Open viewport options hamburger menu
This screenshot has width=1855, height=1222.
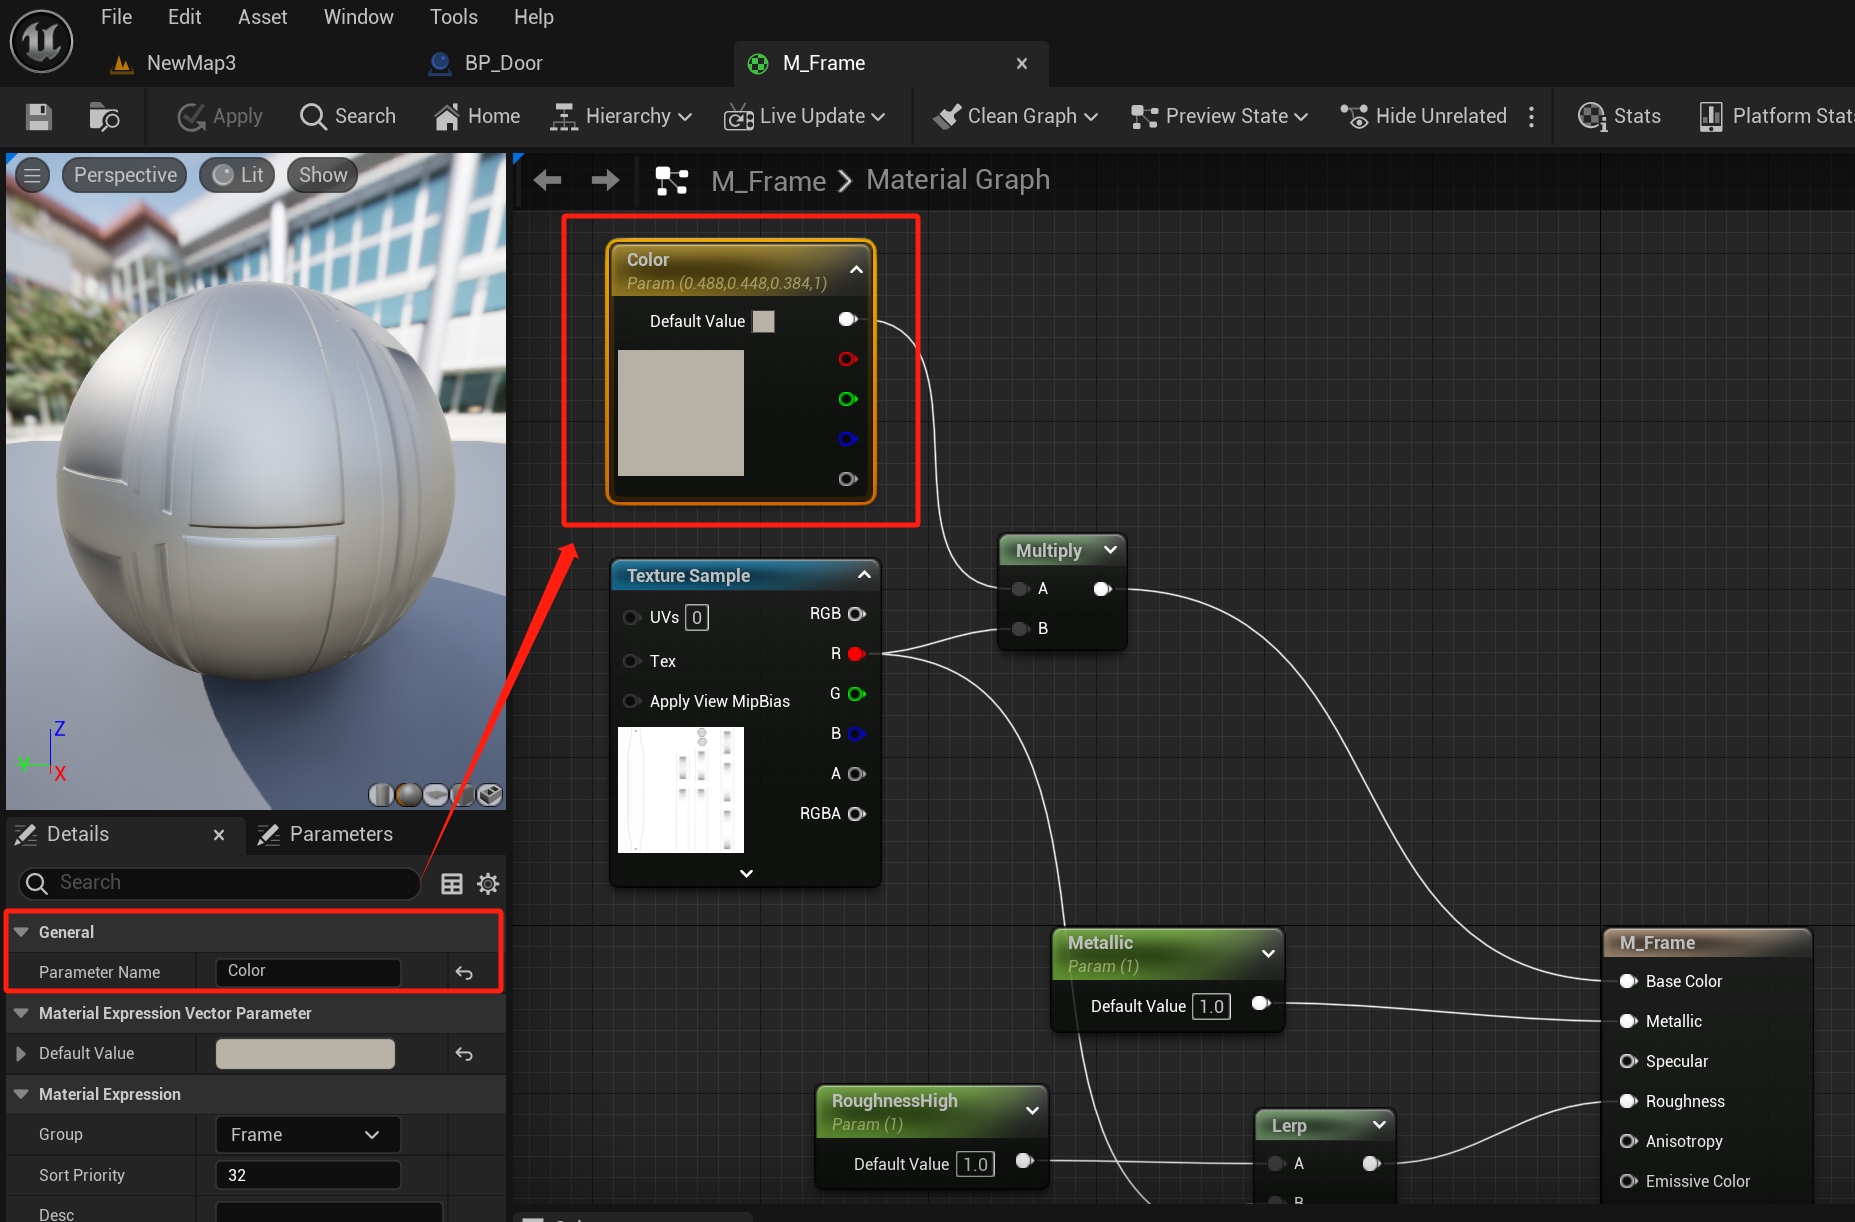click(x=32, y=176)
